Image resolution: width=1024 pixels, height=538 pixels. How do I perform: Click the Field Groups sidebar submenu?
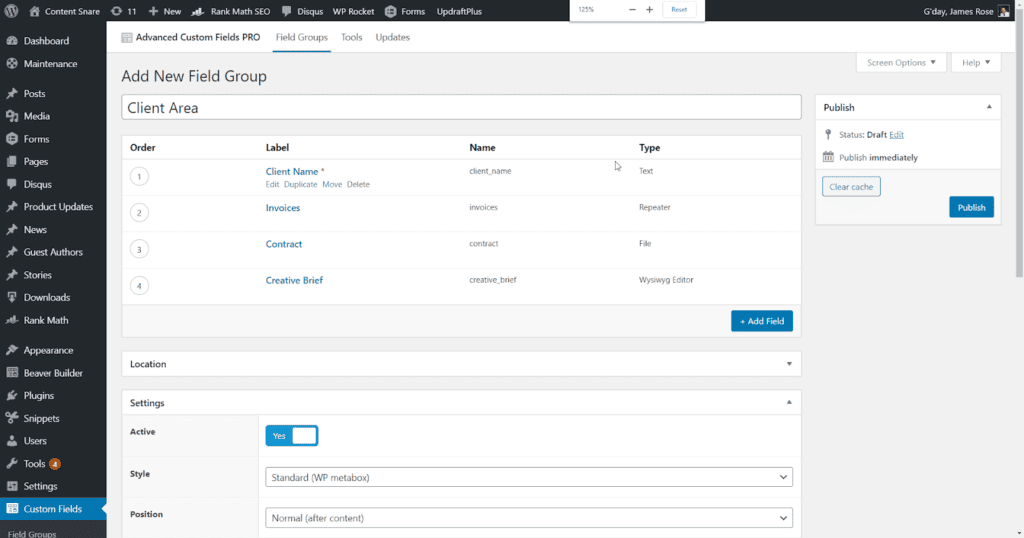click(32, 533)
